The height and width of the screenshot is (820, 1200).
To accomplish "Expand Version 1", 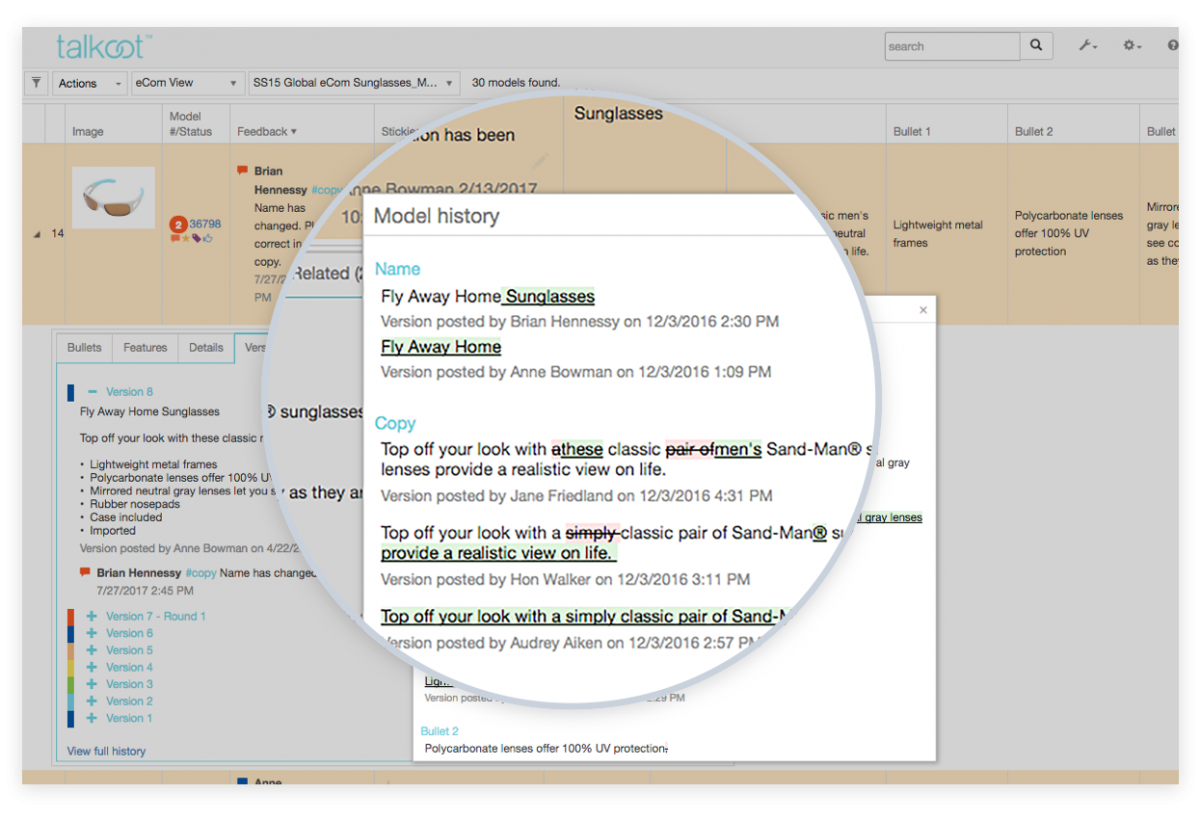I will (x=92, y=718).
